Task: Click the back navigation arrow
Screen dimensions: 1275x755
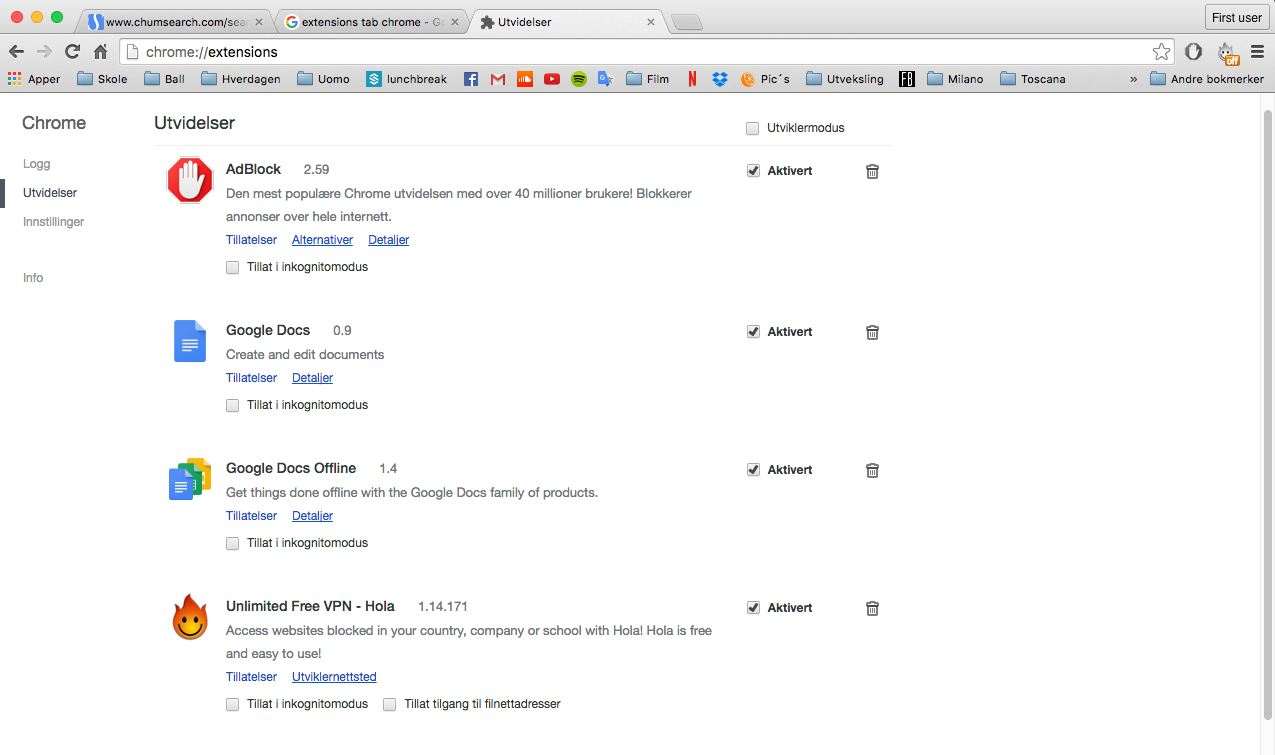Action: point(17,51)
